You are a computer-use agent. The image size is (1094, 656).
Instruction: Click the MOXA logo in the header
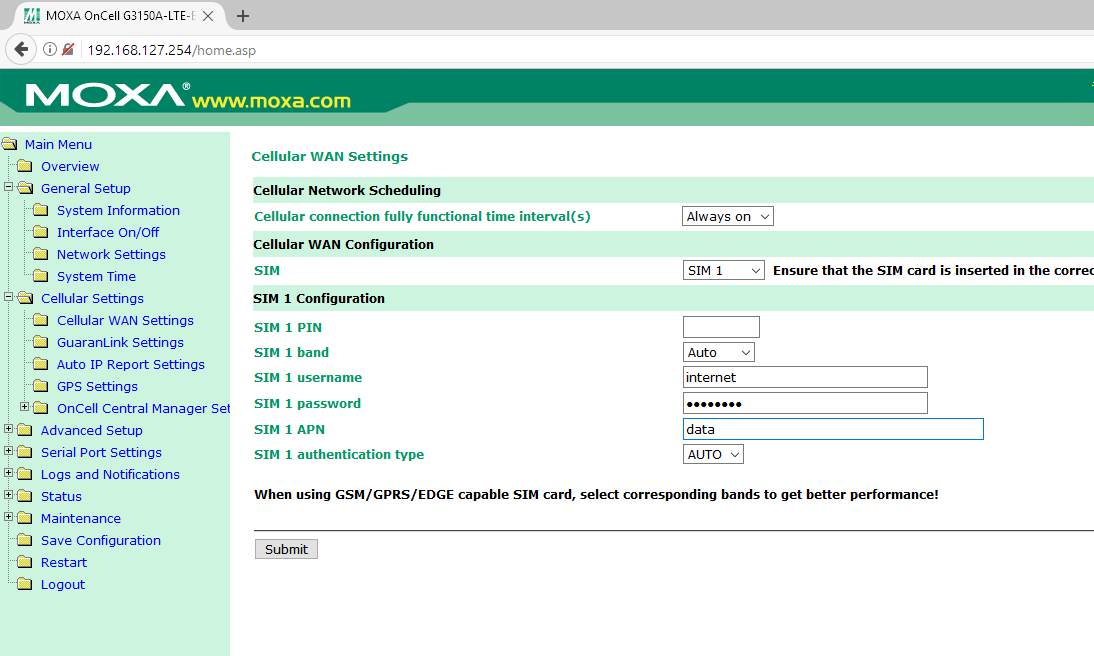pos(108,95)
